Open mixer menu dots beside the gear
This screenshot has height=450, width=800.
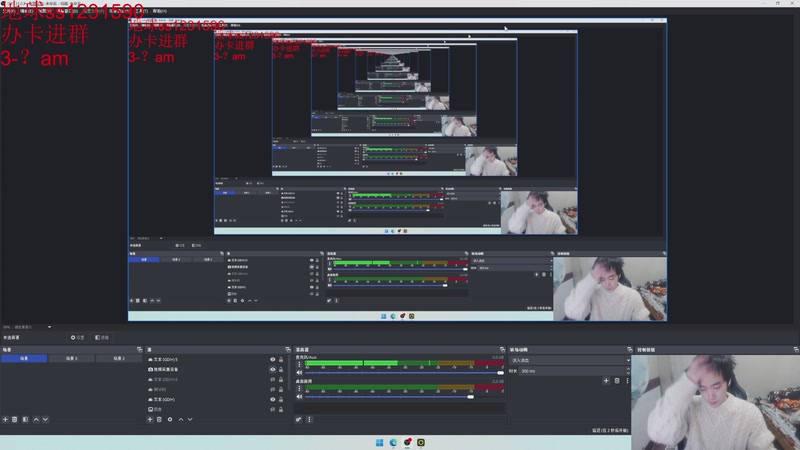tap(309, 419)
